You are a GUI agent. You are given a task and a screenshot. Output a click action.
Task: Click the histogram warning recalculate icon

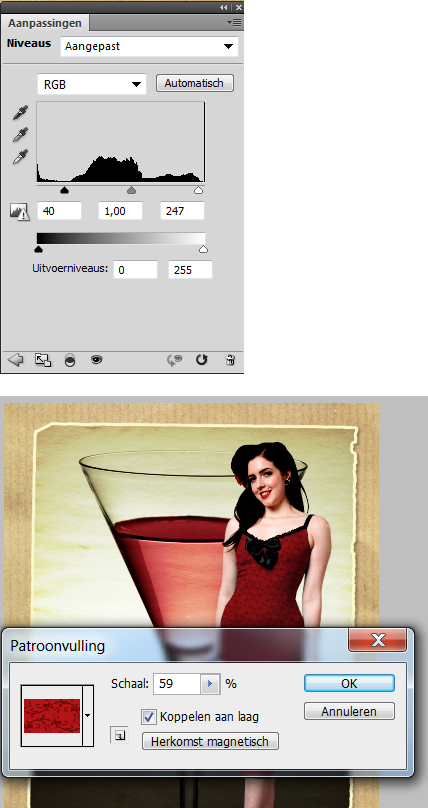pyautogui.click(x=20, y=212)
